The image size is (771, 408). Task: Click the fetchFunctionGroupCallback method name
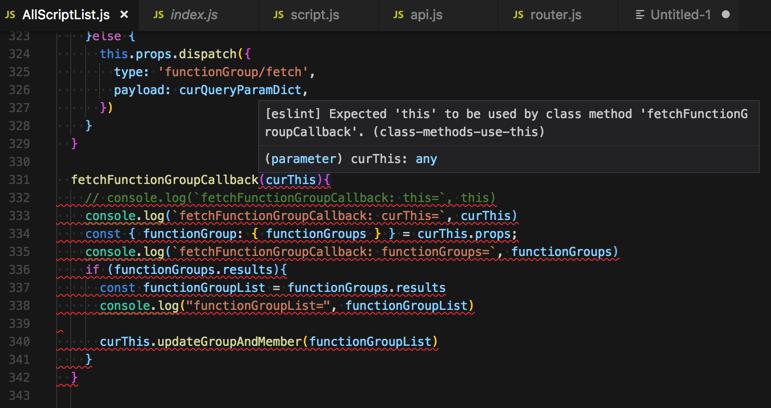tap(164, 180)
